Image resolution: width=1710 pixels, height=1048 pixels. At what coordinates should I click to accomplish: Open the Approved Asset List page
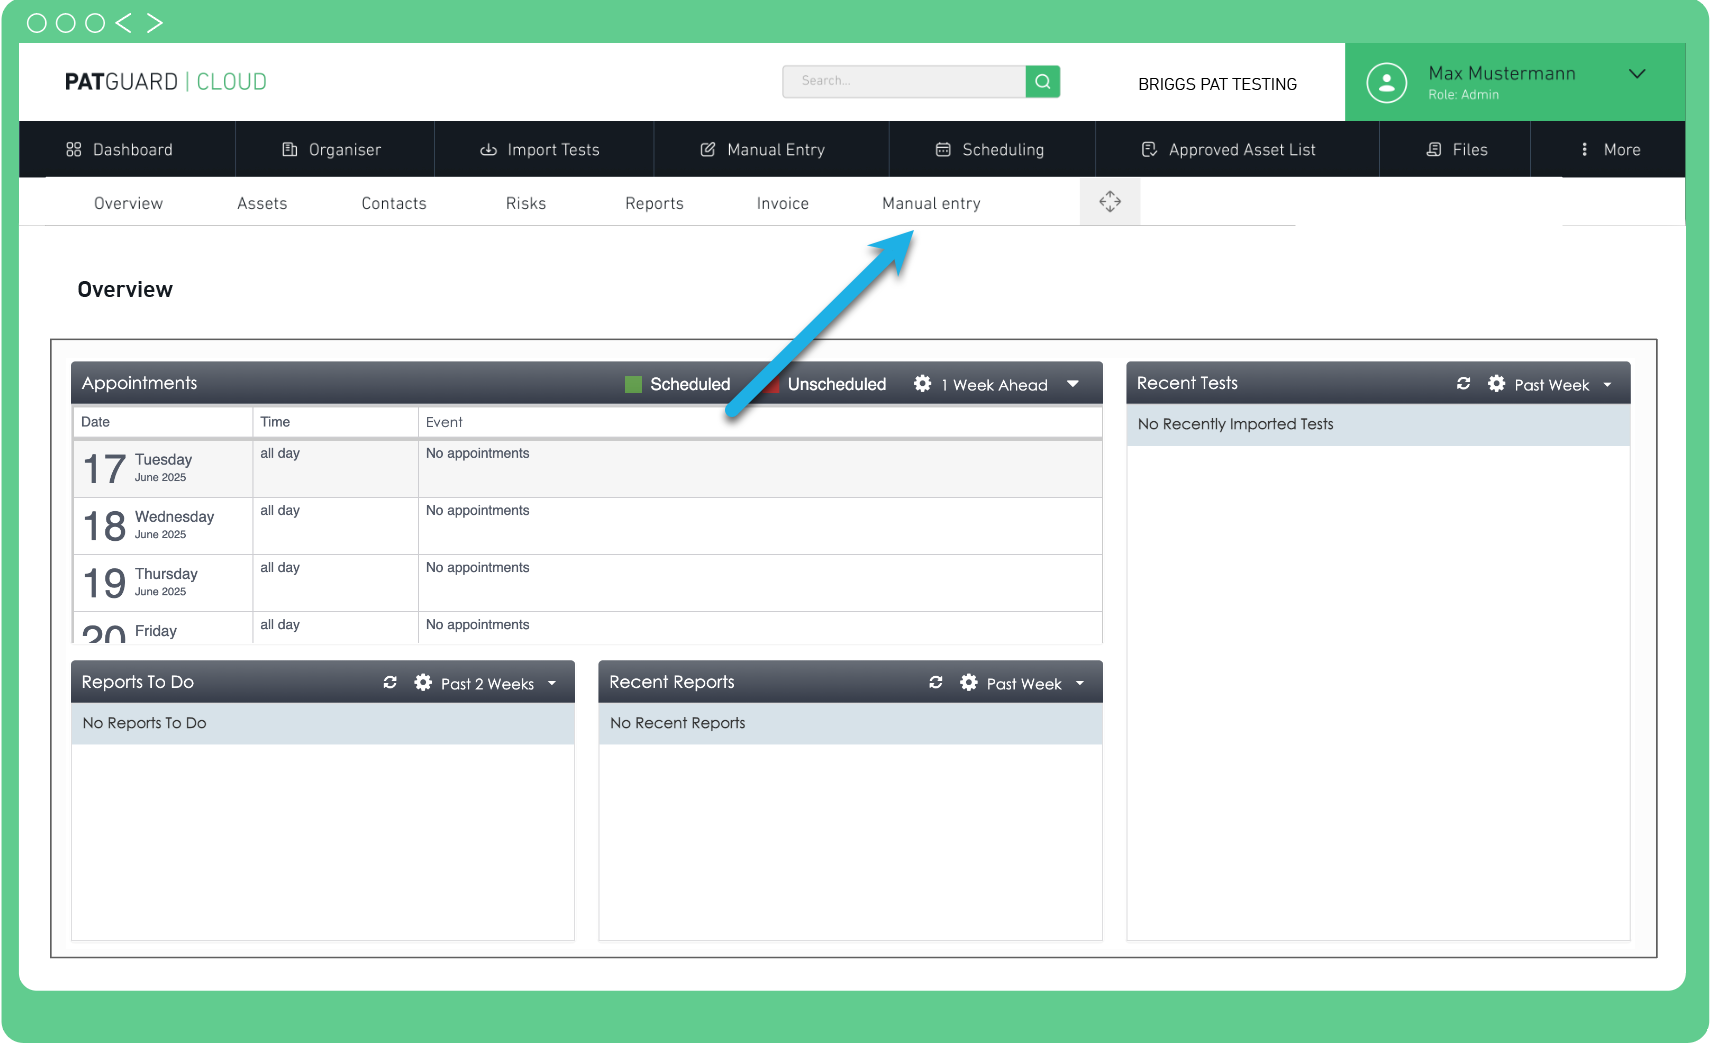point(1237,149)
